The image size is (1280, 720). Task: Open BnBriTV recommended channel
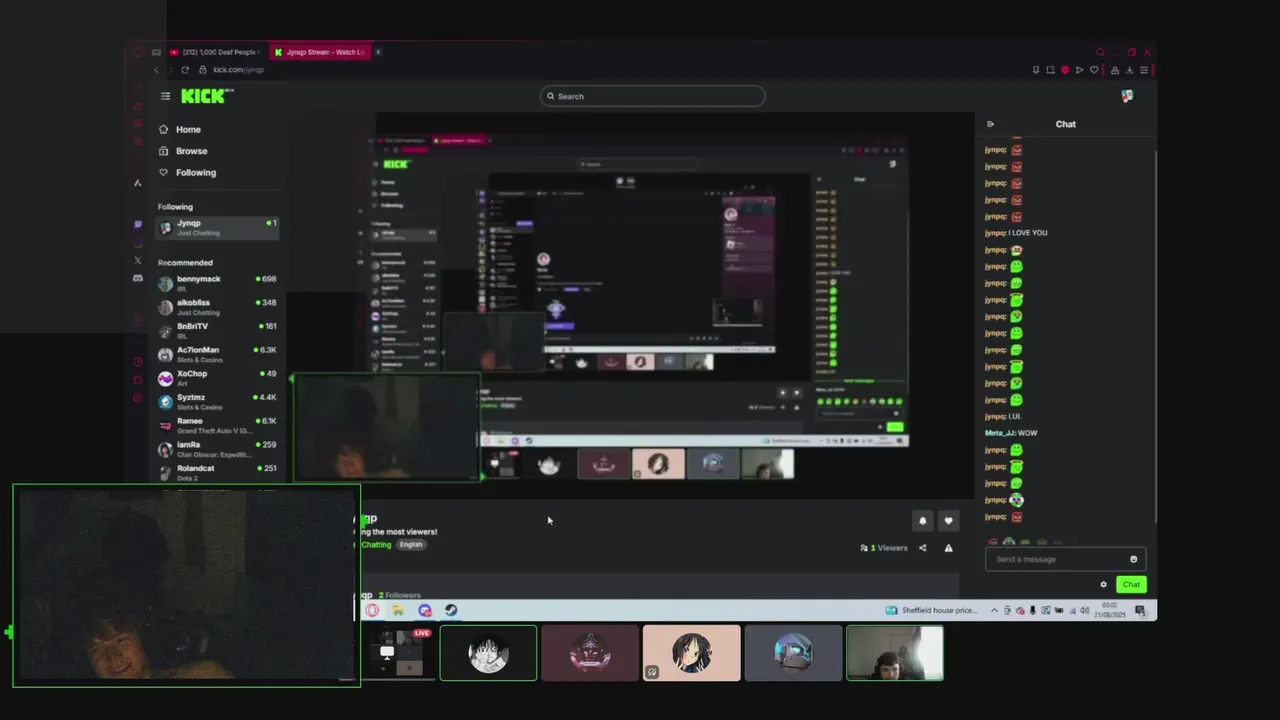click(217, 331)
